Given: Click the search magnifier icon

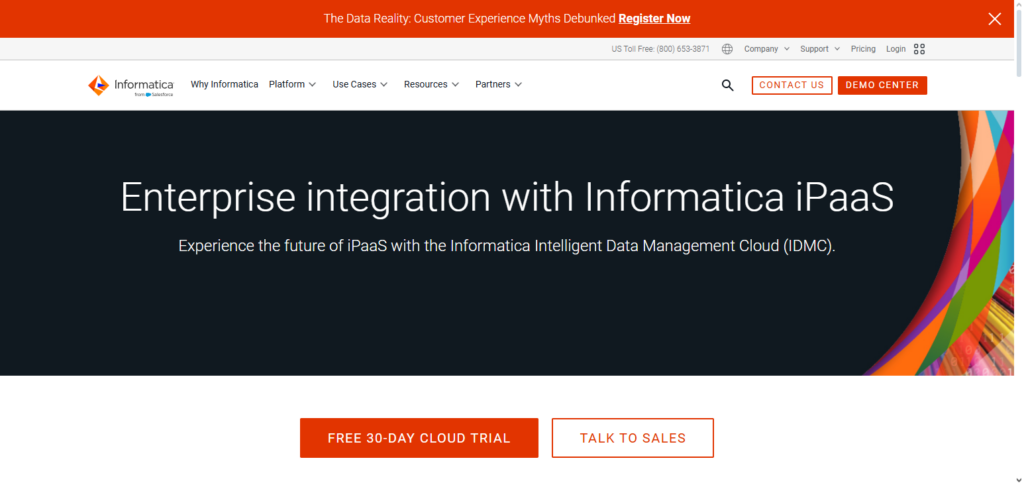Looking at the screenshot, I should (727, 85).
